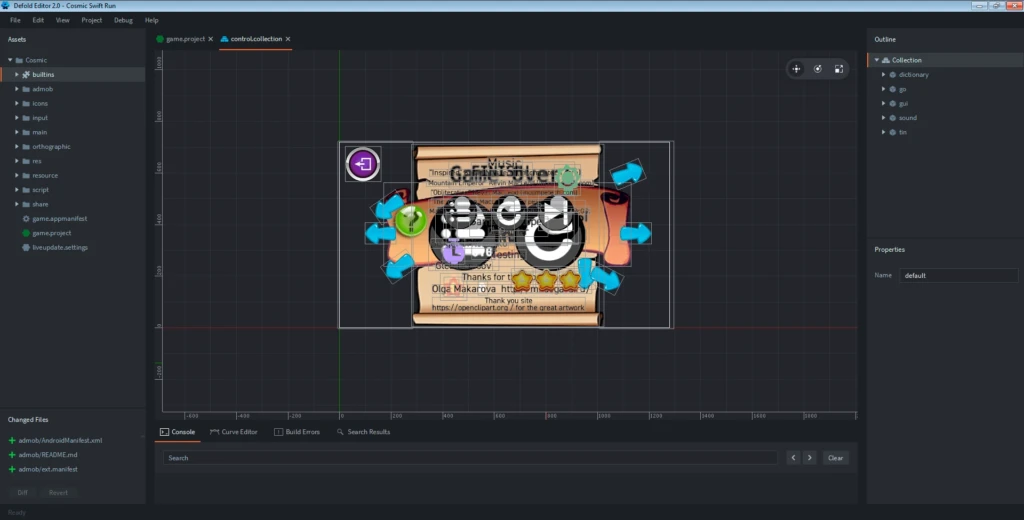The width and height of the screenshot is (1024, 520).
Task: Expand the admob folder in Assets
Action: click(17, 89)
